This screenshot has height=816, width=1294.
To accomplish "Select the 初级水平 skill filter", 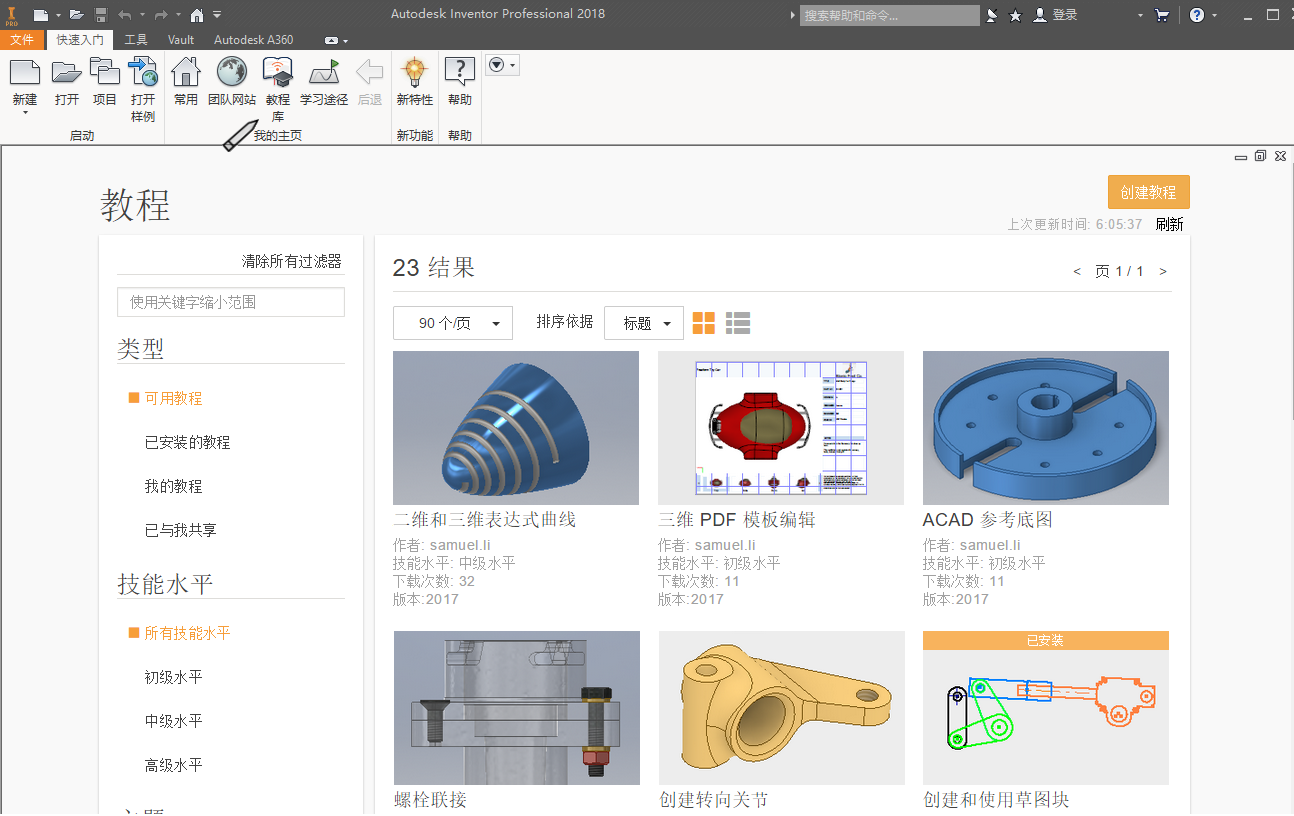I will 173,677.
